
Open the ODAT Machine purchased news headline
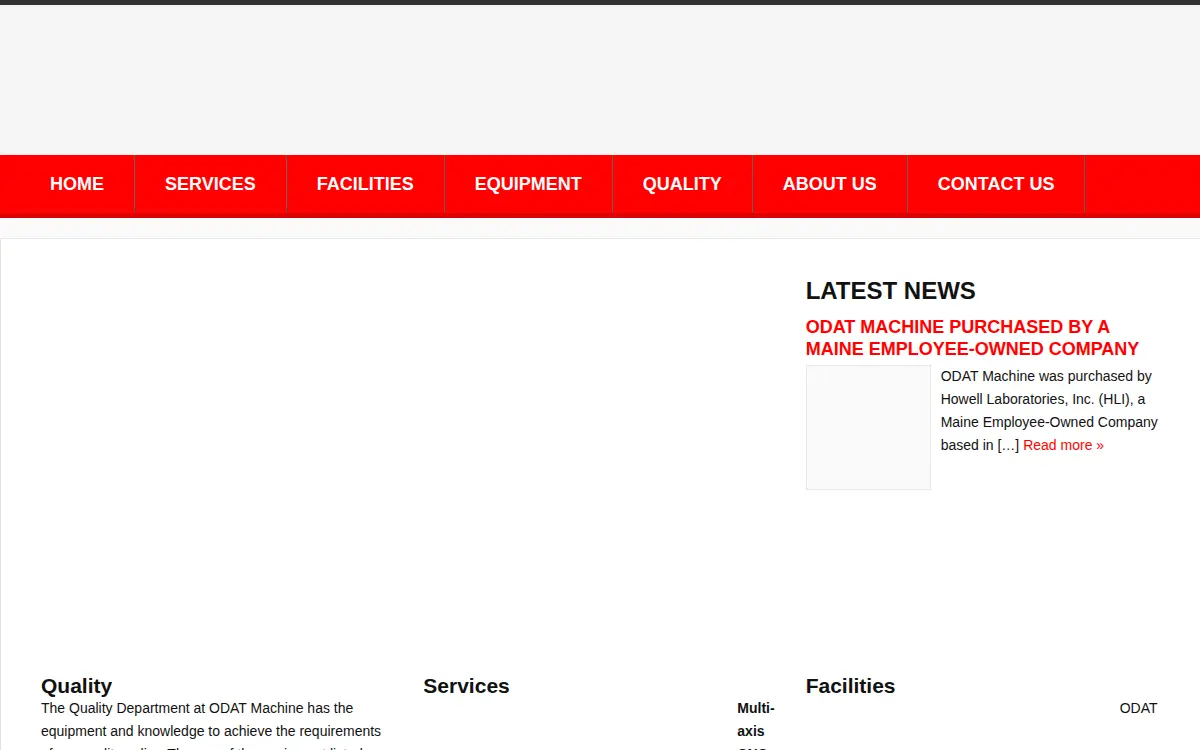point(972,338)
